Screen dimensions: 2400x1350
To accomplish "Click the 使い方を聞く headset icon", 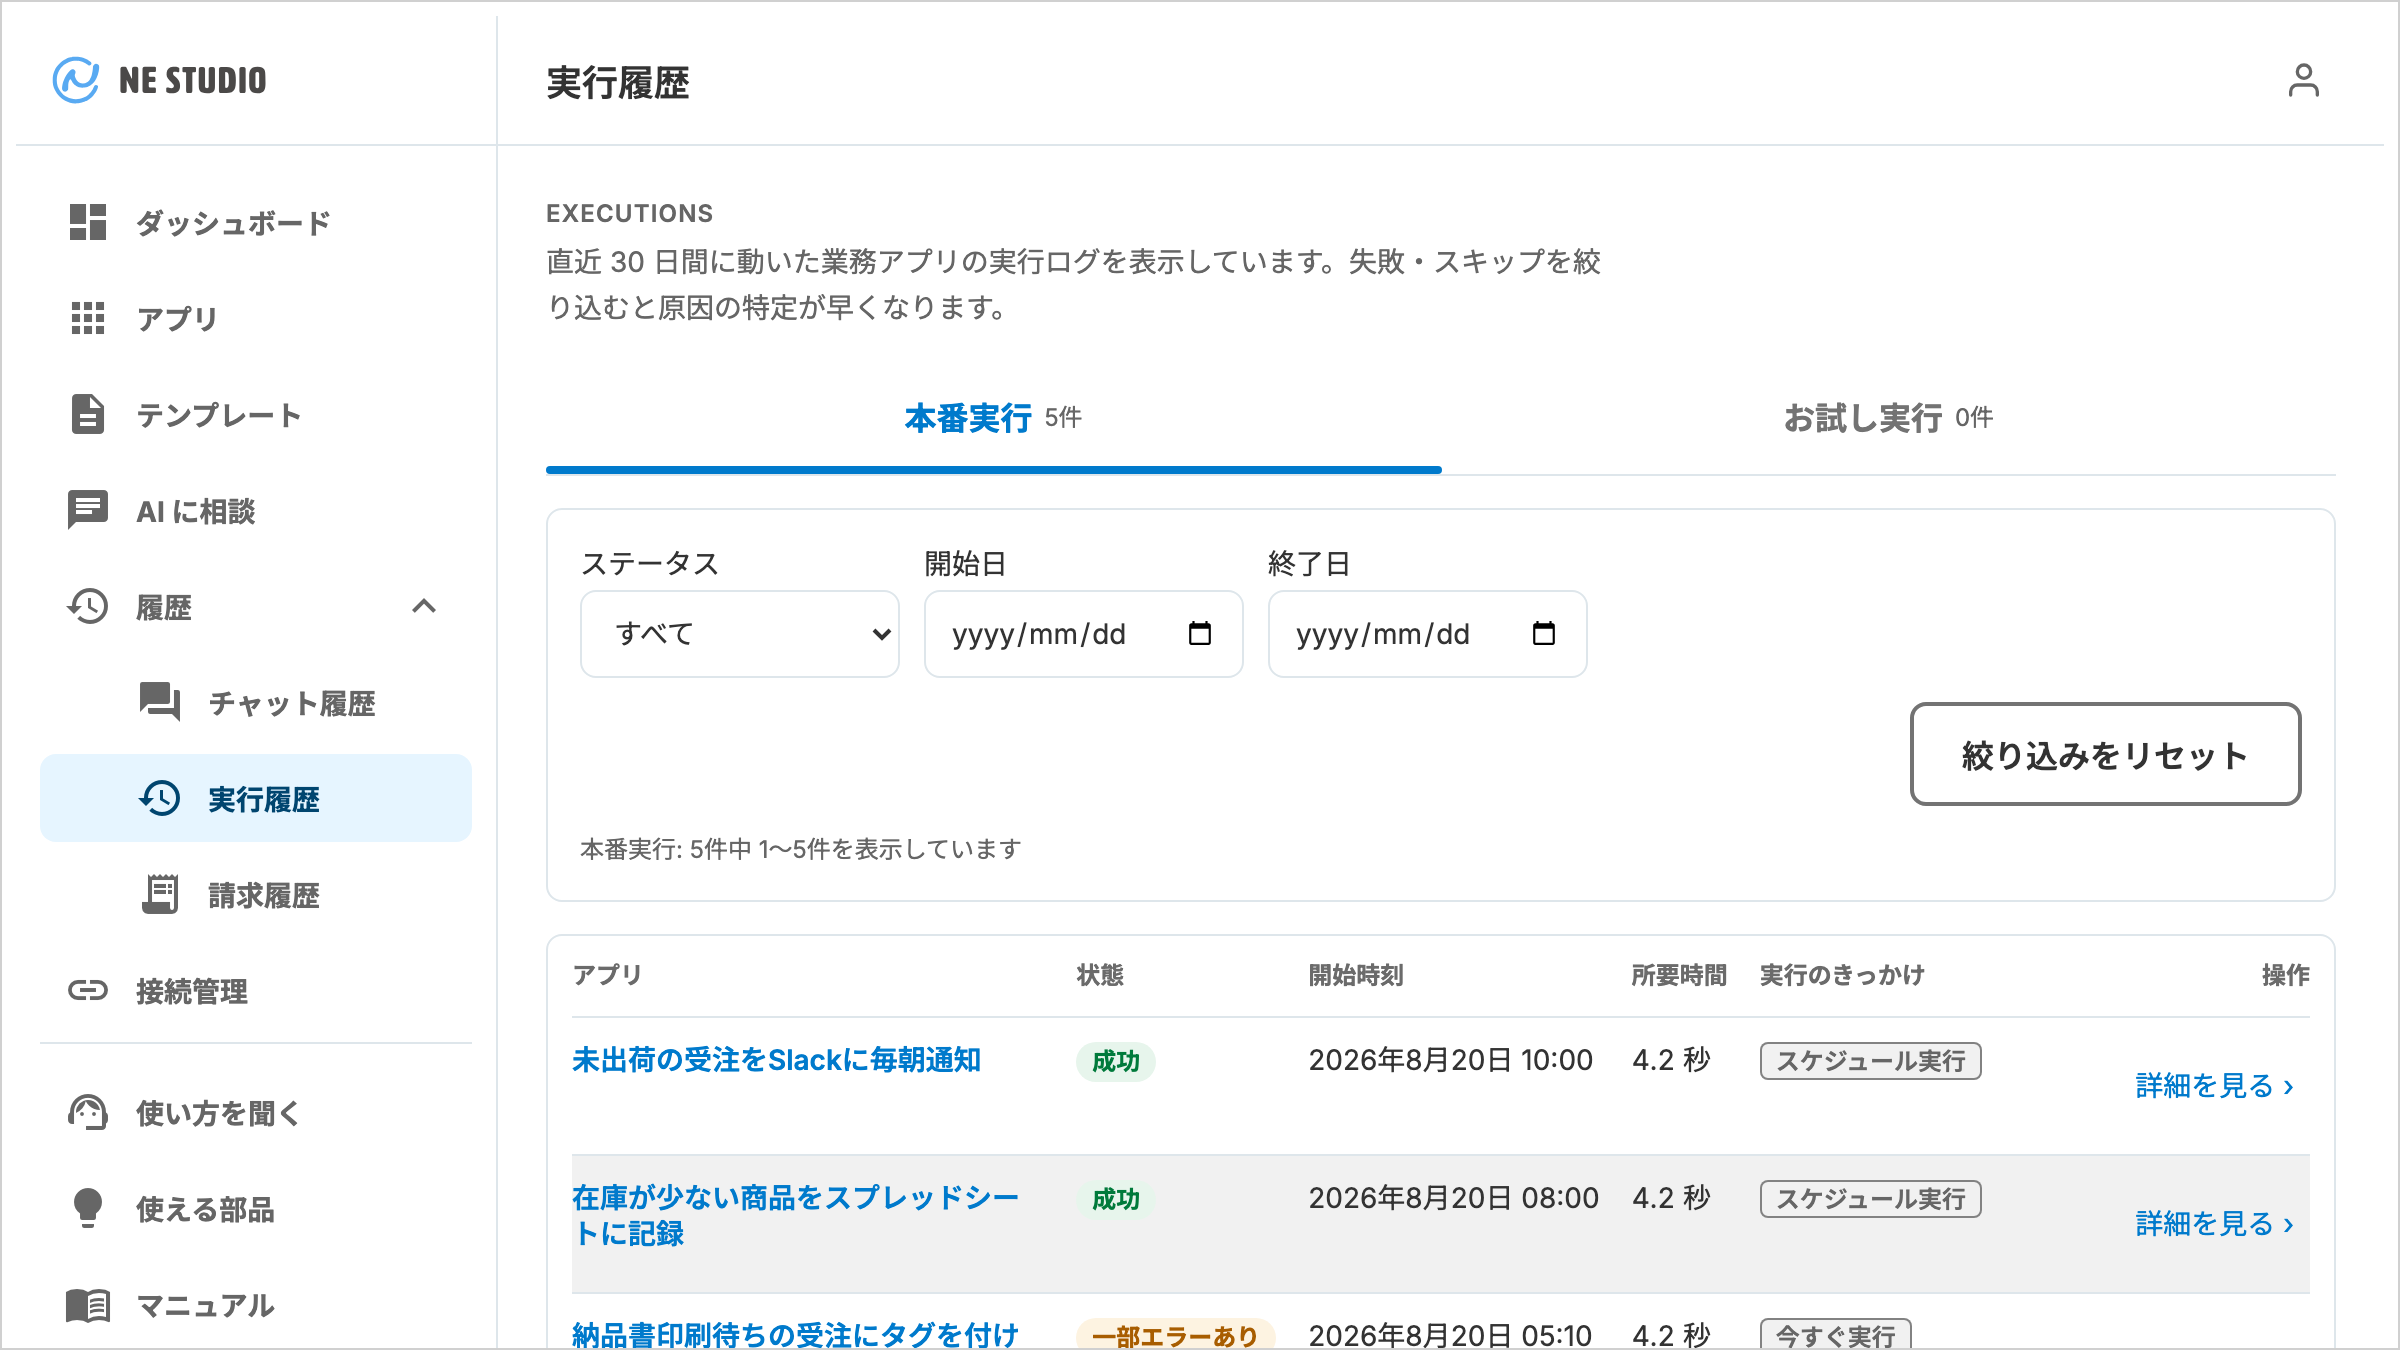I will (x=88, y=1112).
